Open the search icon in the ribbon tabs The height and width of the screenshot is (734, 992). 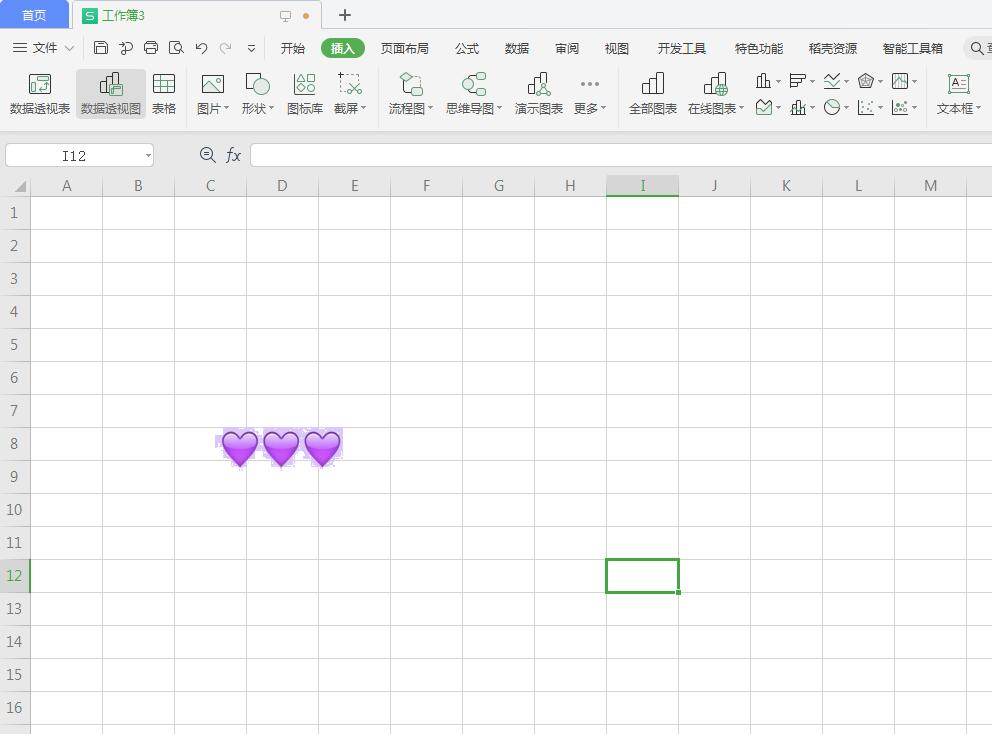click(x=977, y=48)
